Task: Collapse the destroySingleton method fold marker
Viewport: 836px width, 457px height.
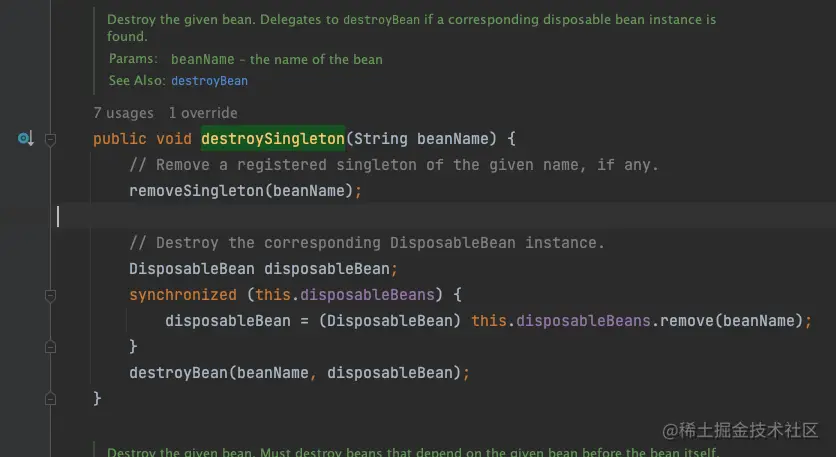Action: pyautogui.click(x=50, y=140)
